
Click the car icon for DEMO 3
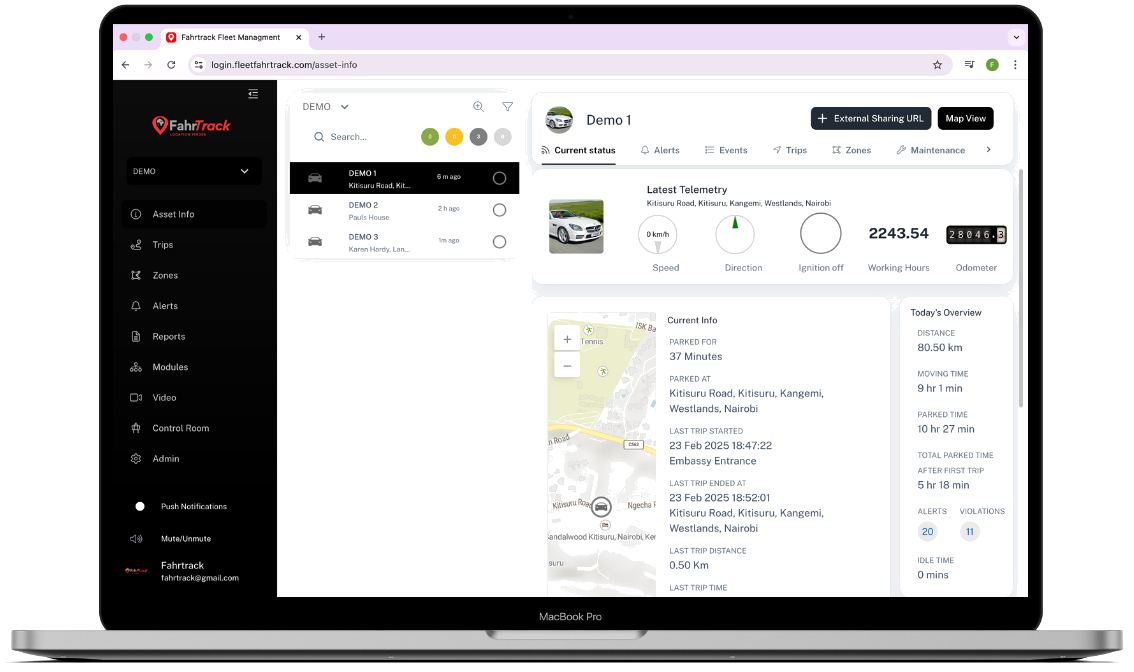(x=315, y=242)
